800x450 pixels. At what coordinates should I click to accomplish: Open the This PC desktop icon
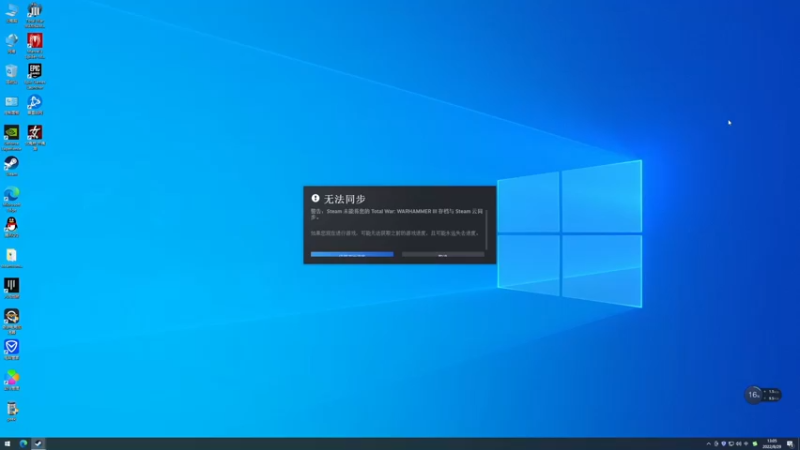pyautogui.click(x=11, y=13)
